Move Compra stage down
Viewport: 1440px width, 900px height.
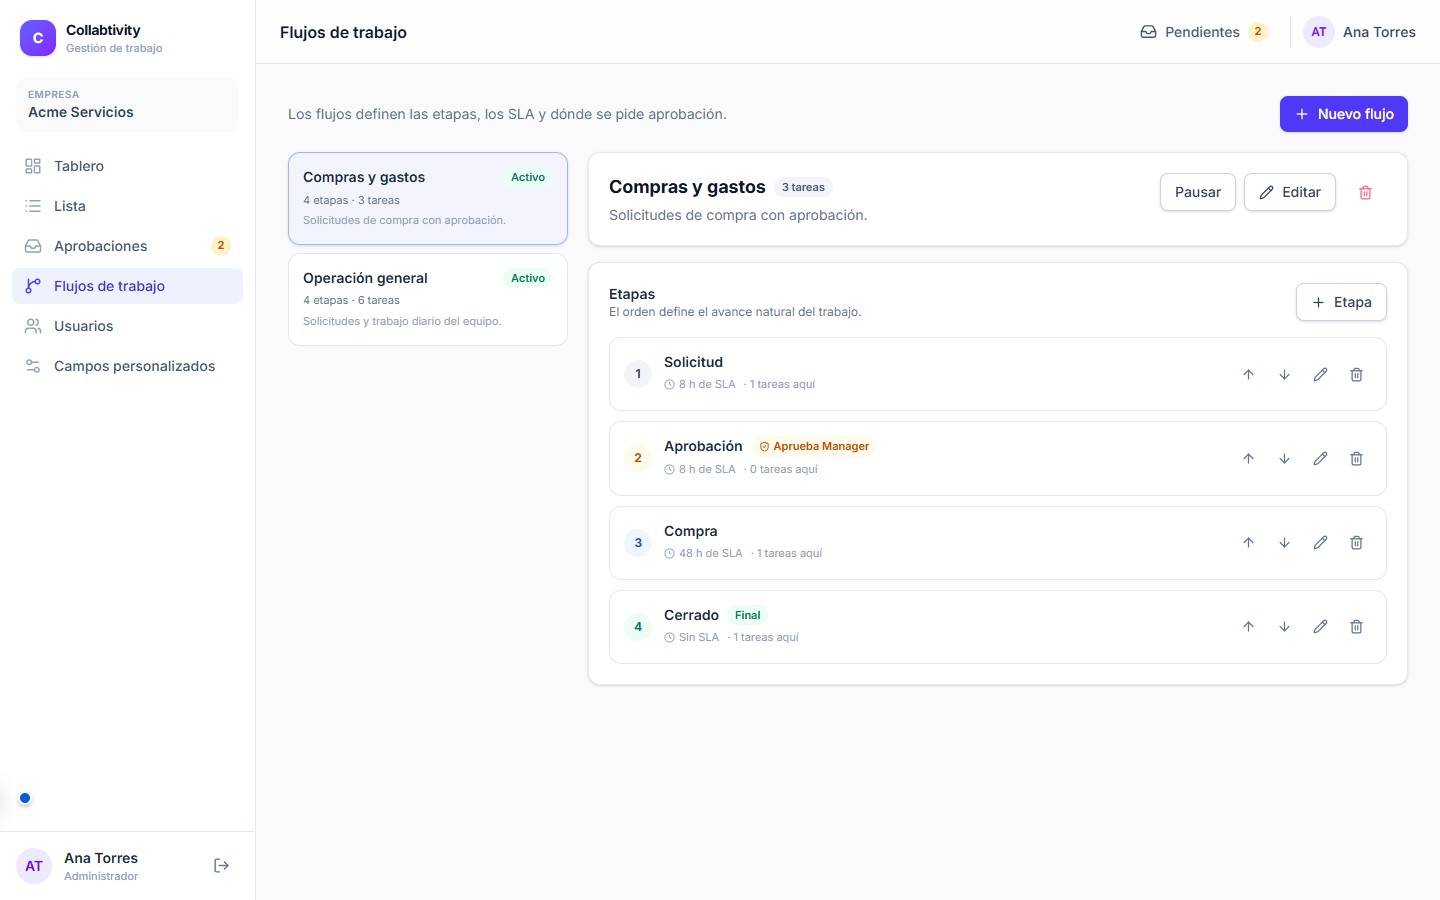pyautogui.click(x=1284, y=542)
